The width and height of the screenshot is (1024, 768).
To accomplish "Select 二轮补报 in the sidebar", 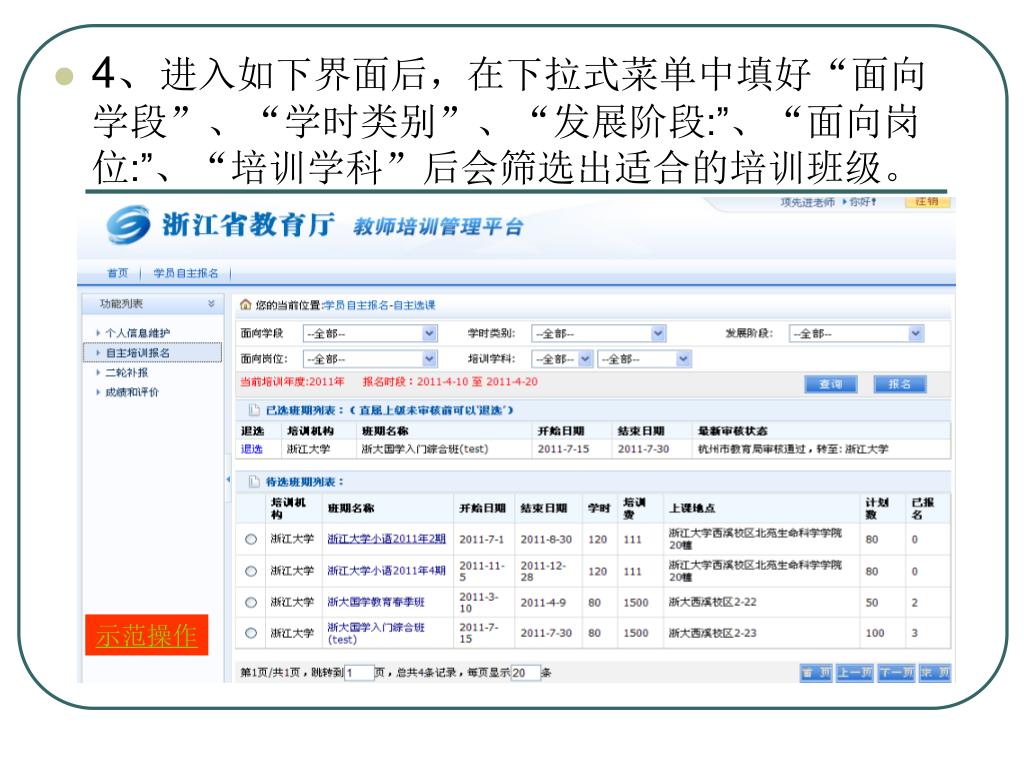I will click(127, 372).
